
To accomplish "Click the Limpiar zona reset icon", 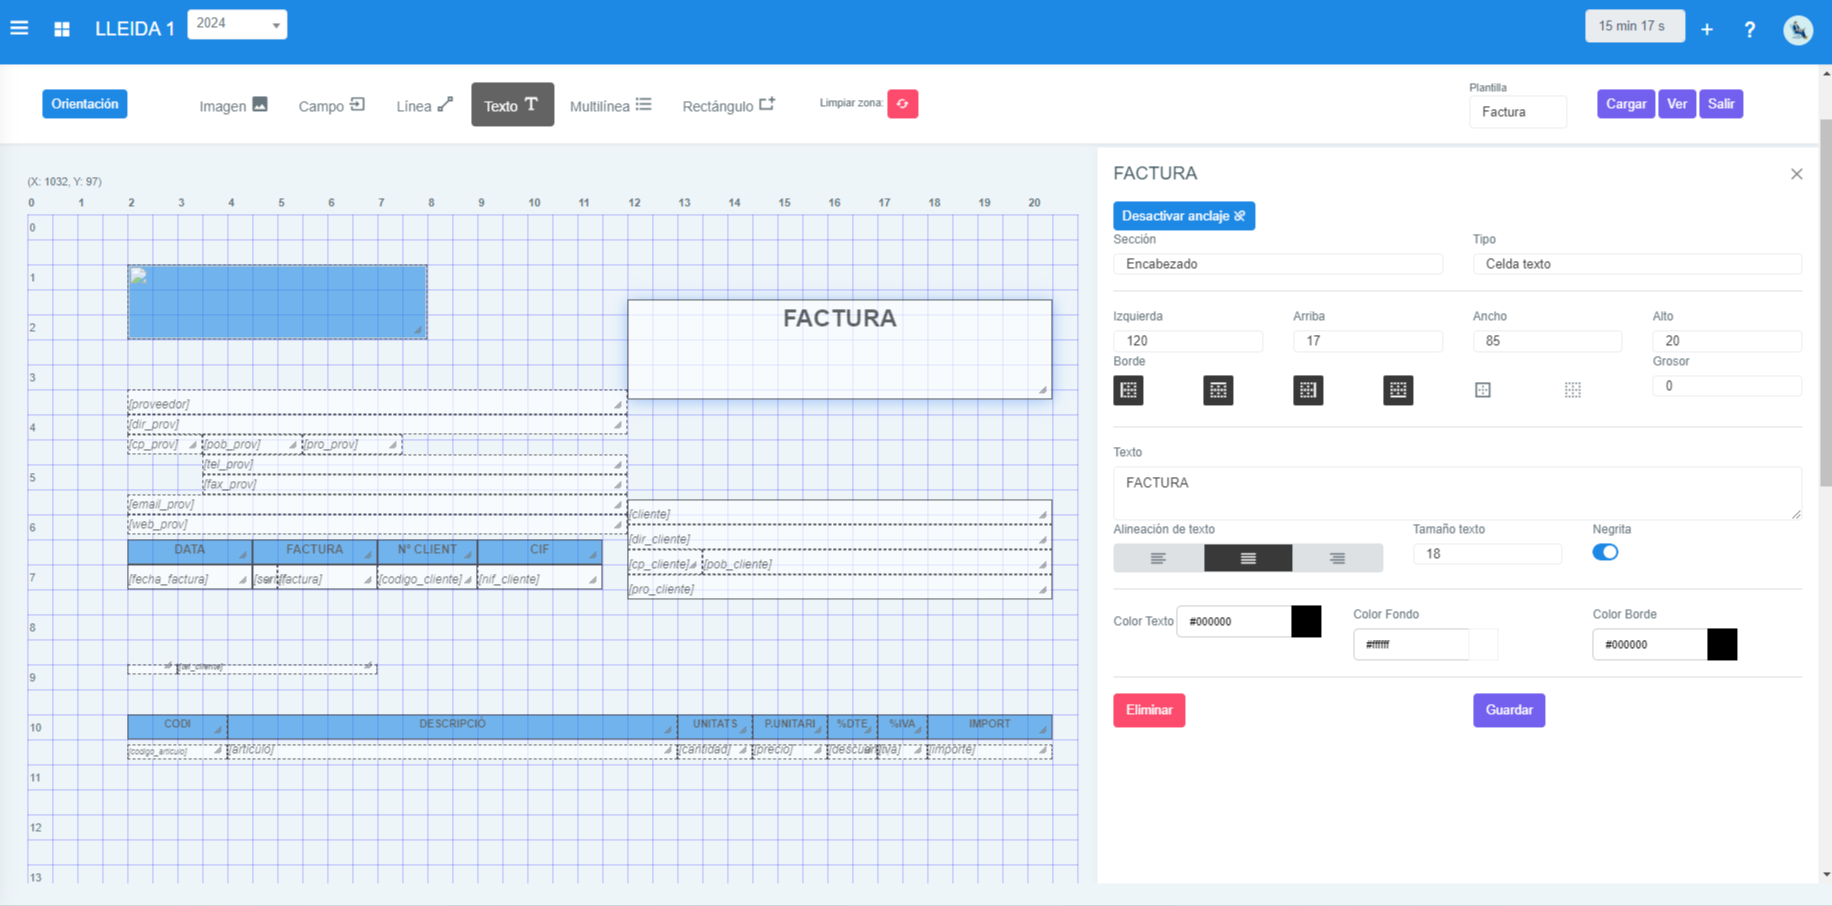I will [x=902, y=103].
